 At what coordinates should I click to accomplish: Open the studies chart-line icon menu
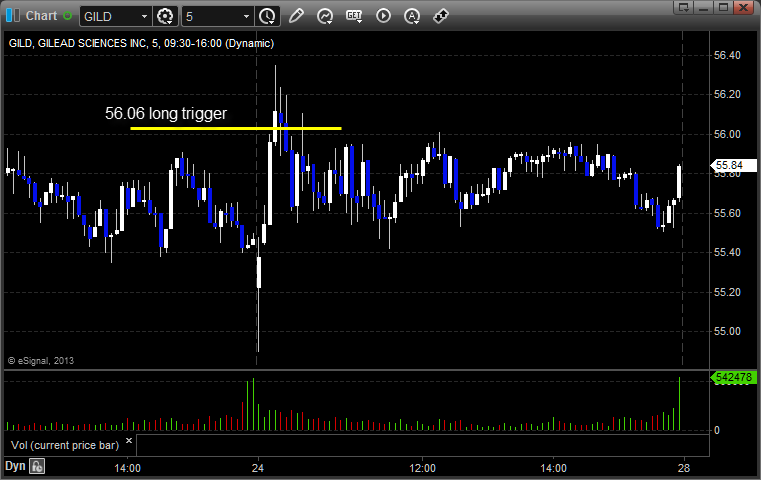[x=325, y=16]
